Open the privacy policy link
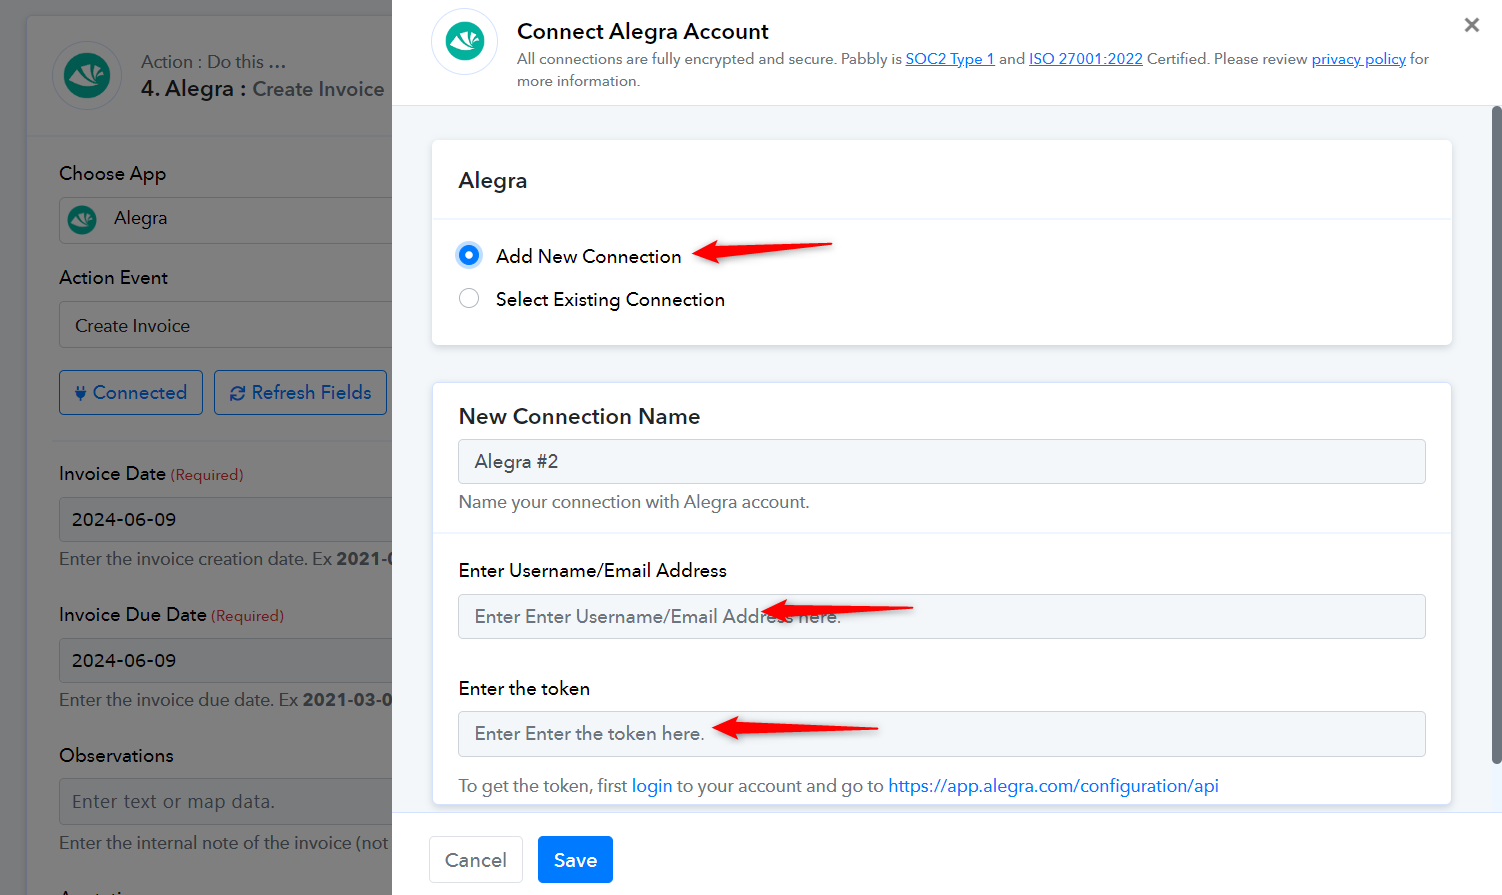 (x=1359, y=59)
